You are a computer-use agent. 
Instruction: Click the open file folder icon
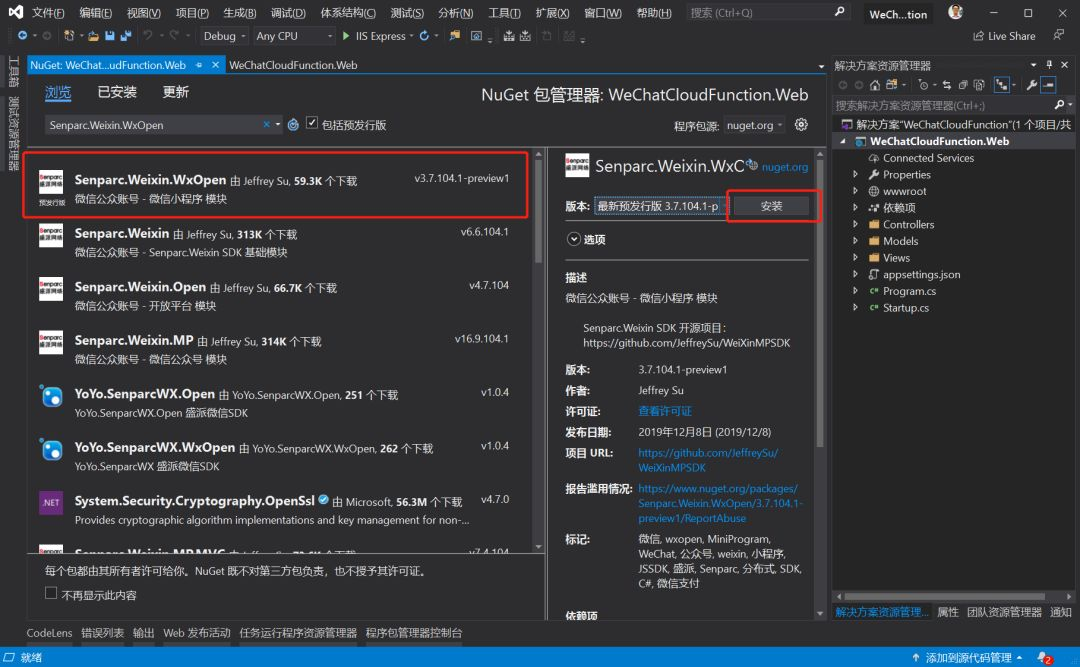pos(93,36)
